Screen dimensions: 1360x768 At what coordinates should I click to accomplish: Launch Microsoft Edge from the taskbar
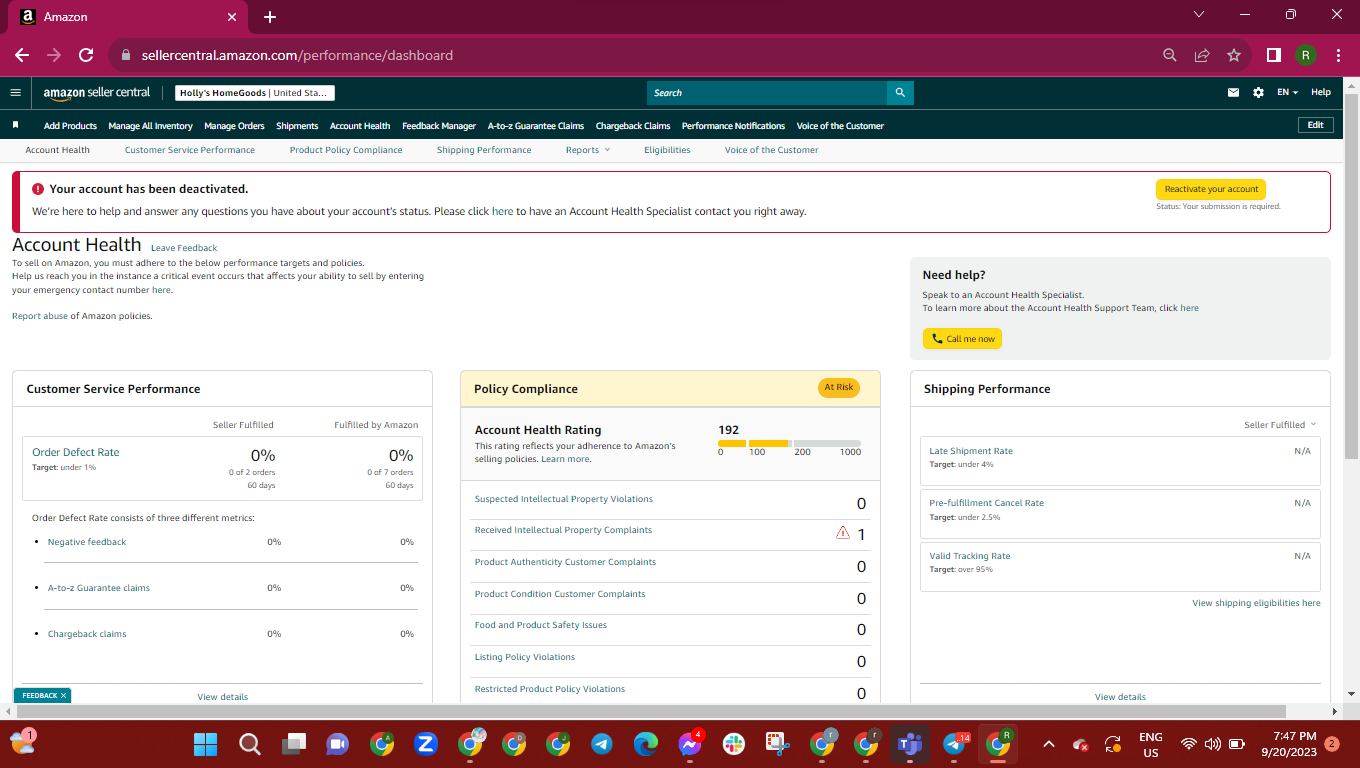click(x=646, y=744)
